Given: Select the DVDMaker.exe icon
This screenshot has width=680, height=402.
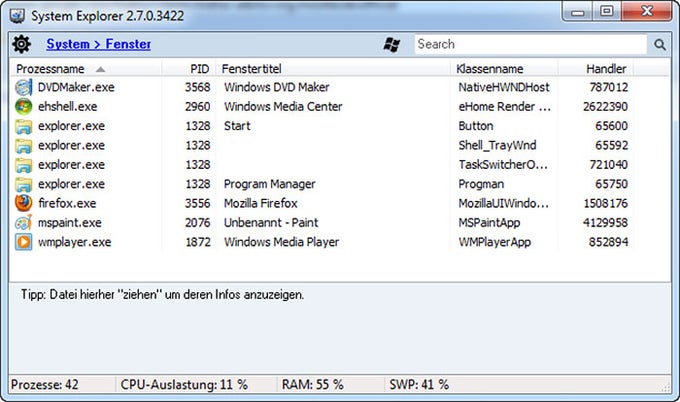Looking at the screenshot, I should (x=23, y=87).
